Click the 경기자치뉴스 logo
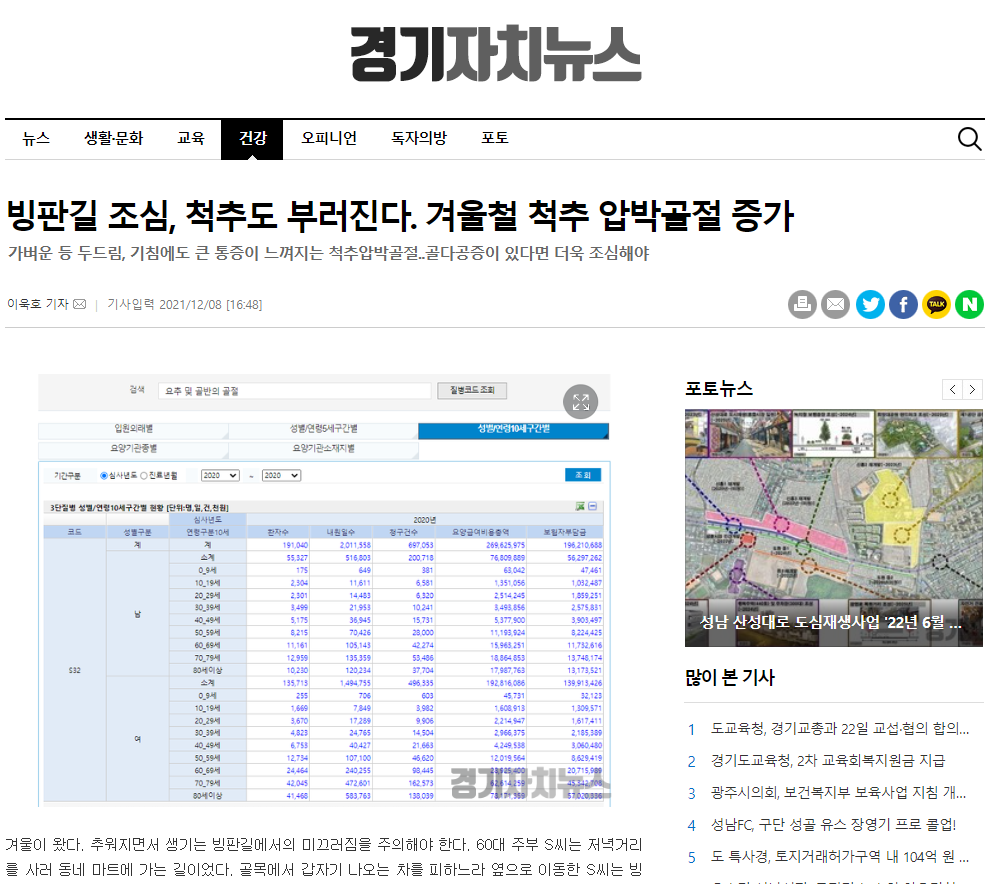This screenshot has height=884, width=1004. pyautogui.click(x=496, y=54)
